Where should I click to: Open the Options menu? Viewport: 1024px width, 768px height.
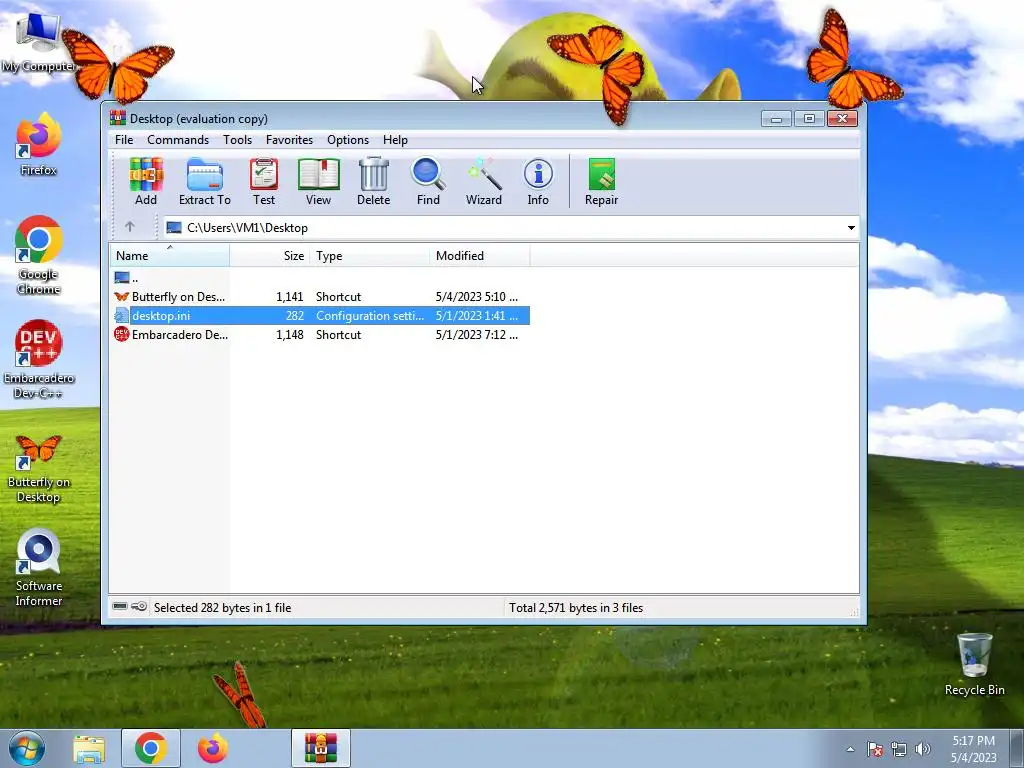pos(348,140)
